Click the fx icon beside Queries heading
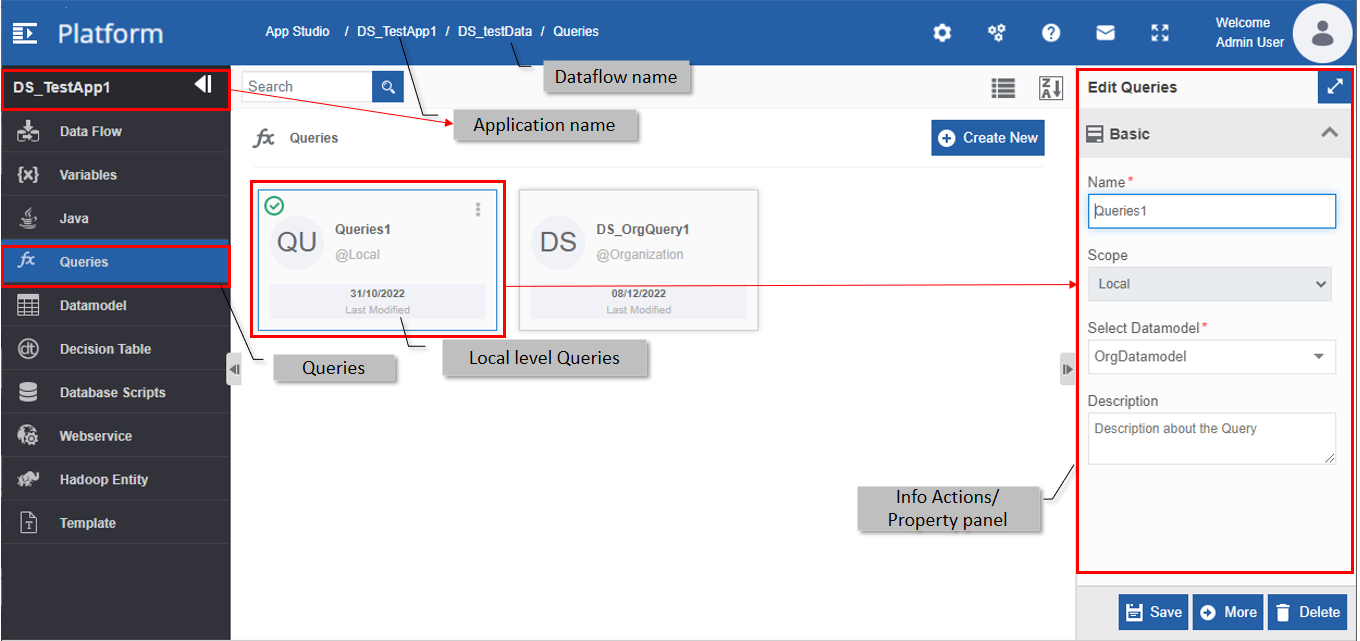1360x641 pixels. click(264, 138)
